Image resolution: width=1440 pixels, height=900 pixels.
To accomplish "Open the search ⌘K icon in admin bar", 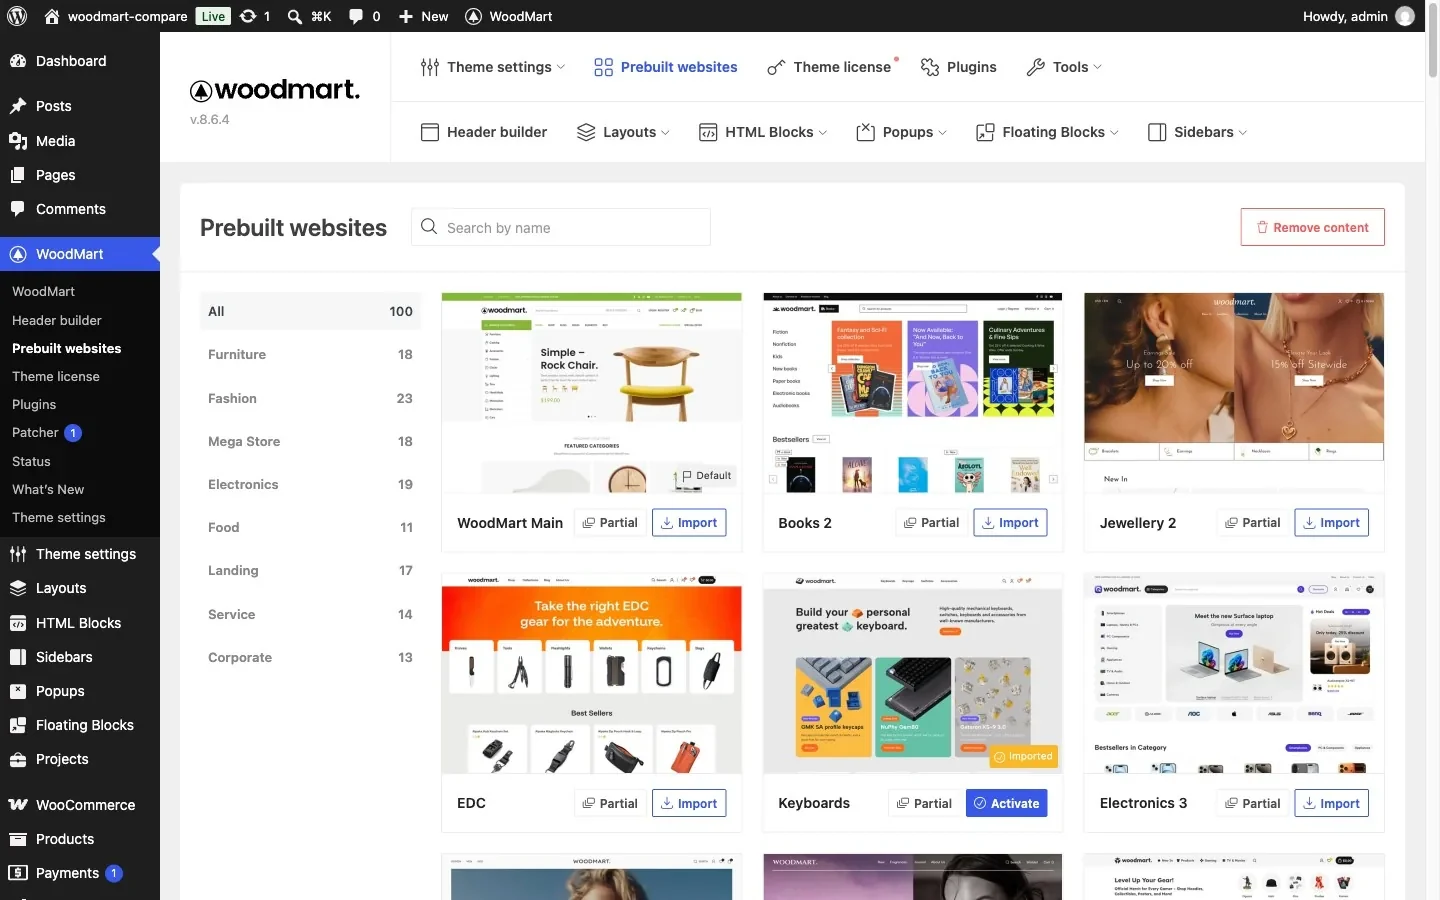I will tap(295, 16).
